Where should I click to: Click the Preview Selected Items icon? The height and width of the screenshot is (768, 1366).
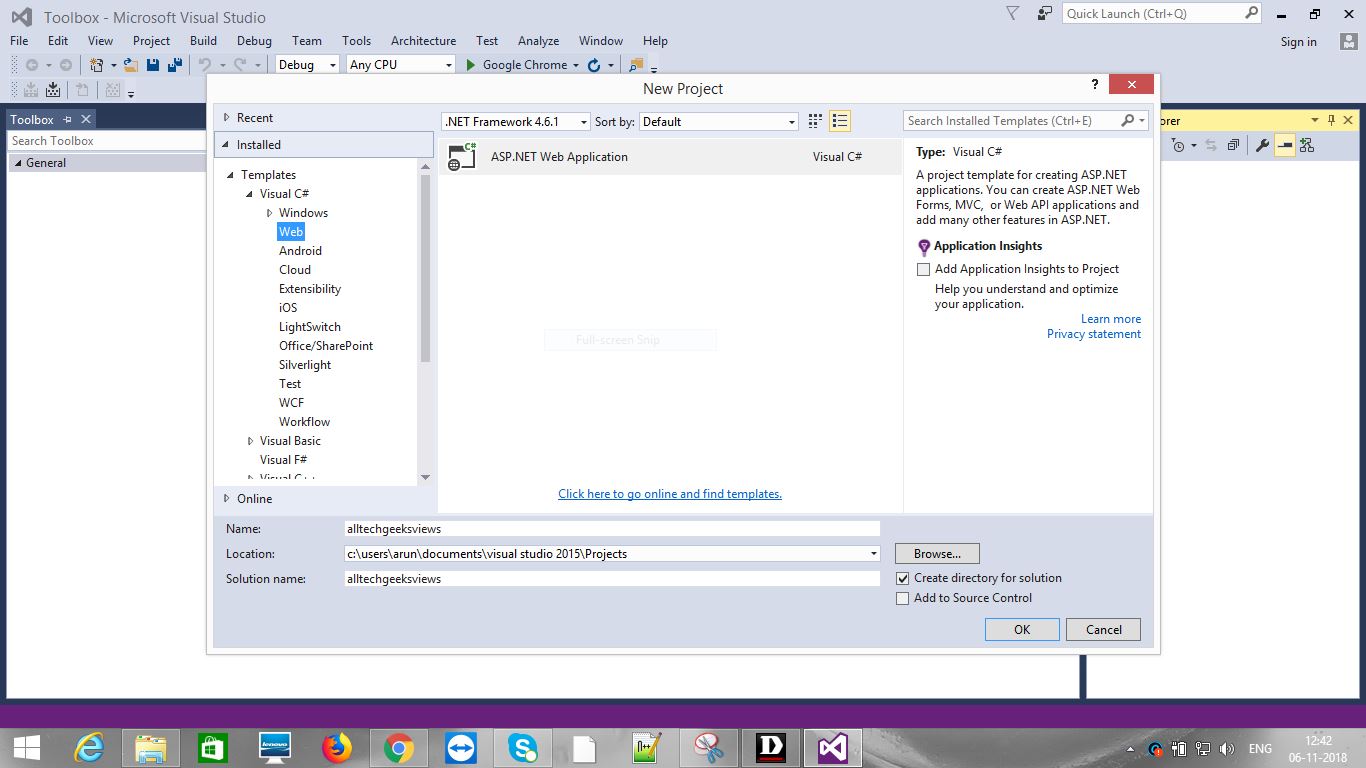(x=1285, y=145)
